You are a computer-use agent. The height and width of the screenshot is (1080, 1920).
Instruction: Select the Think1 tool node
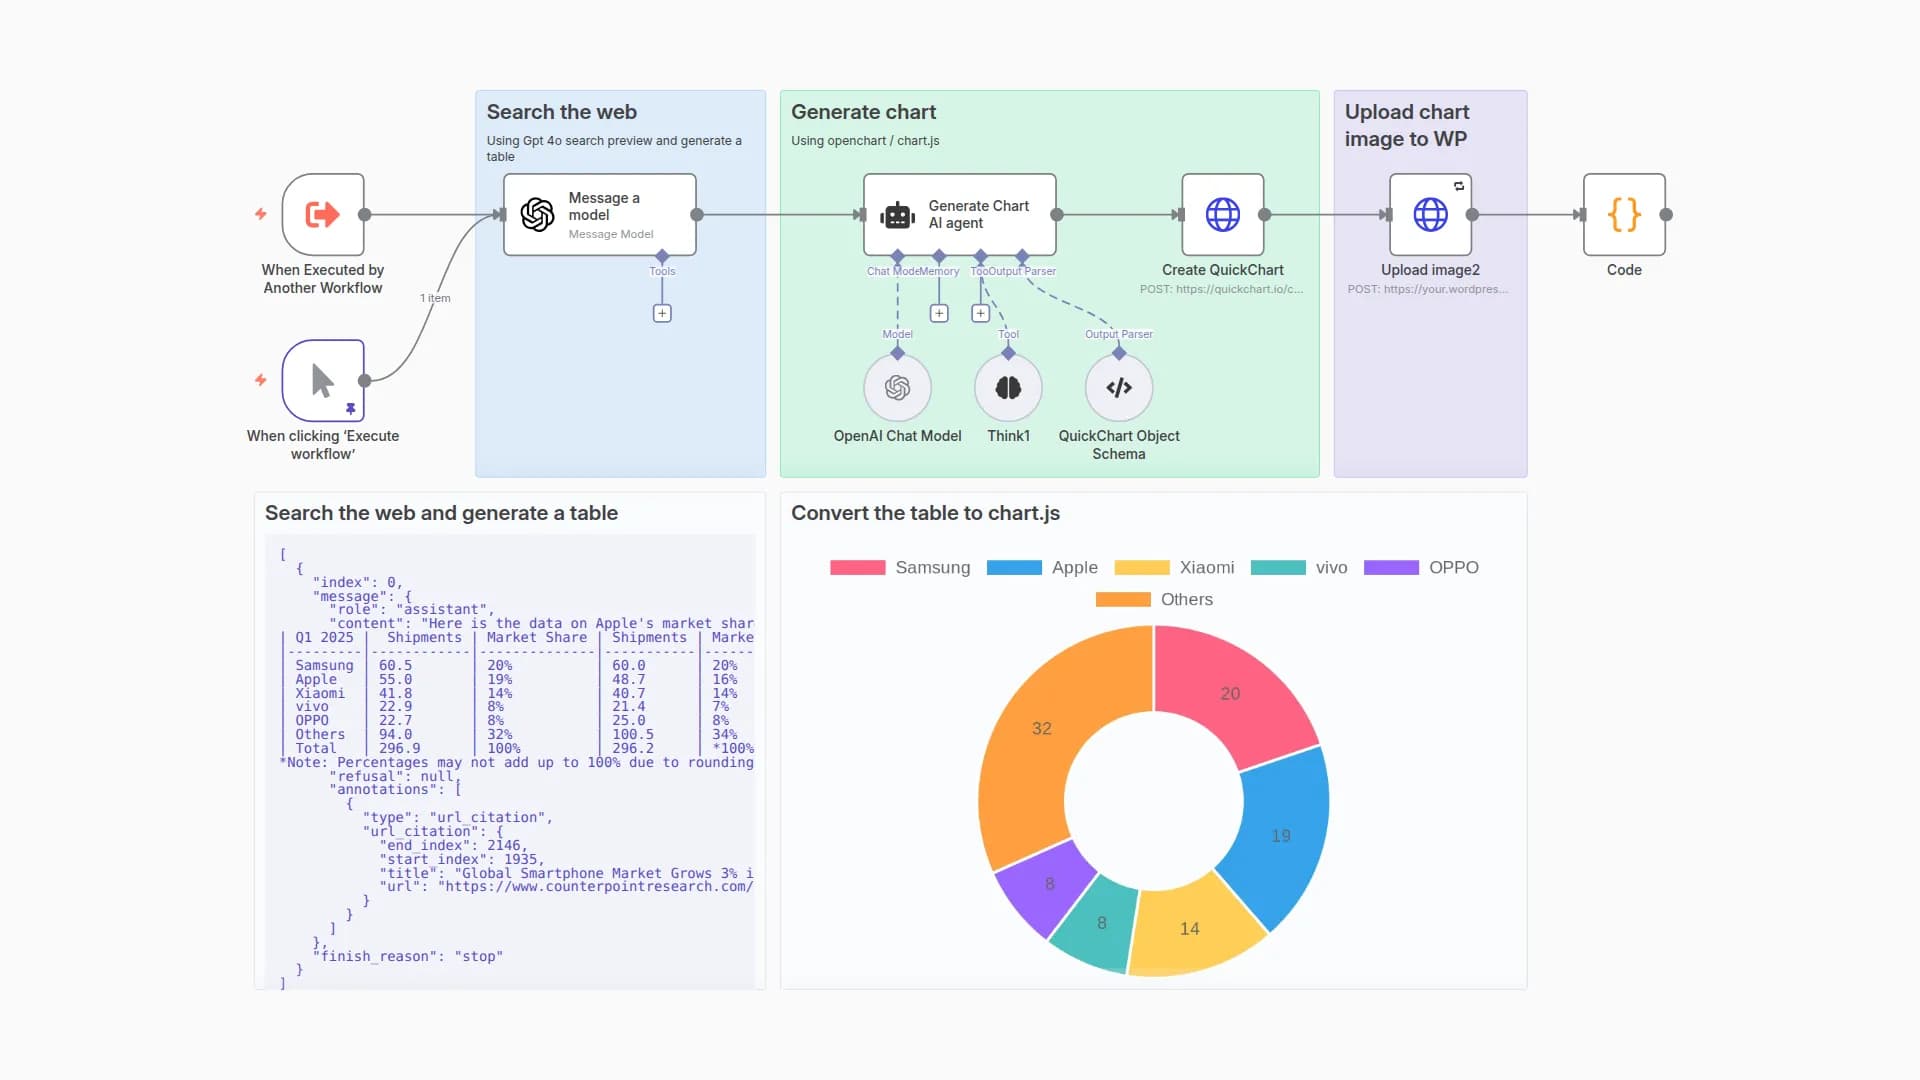[x=1008, y=388]
